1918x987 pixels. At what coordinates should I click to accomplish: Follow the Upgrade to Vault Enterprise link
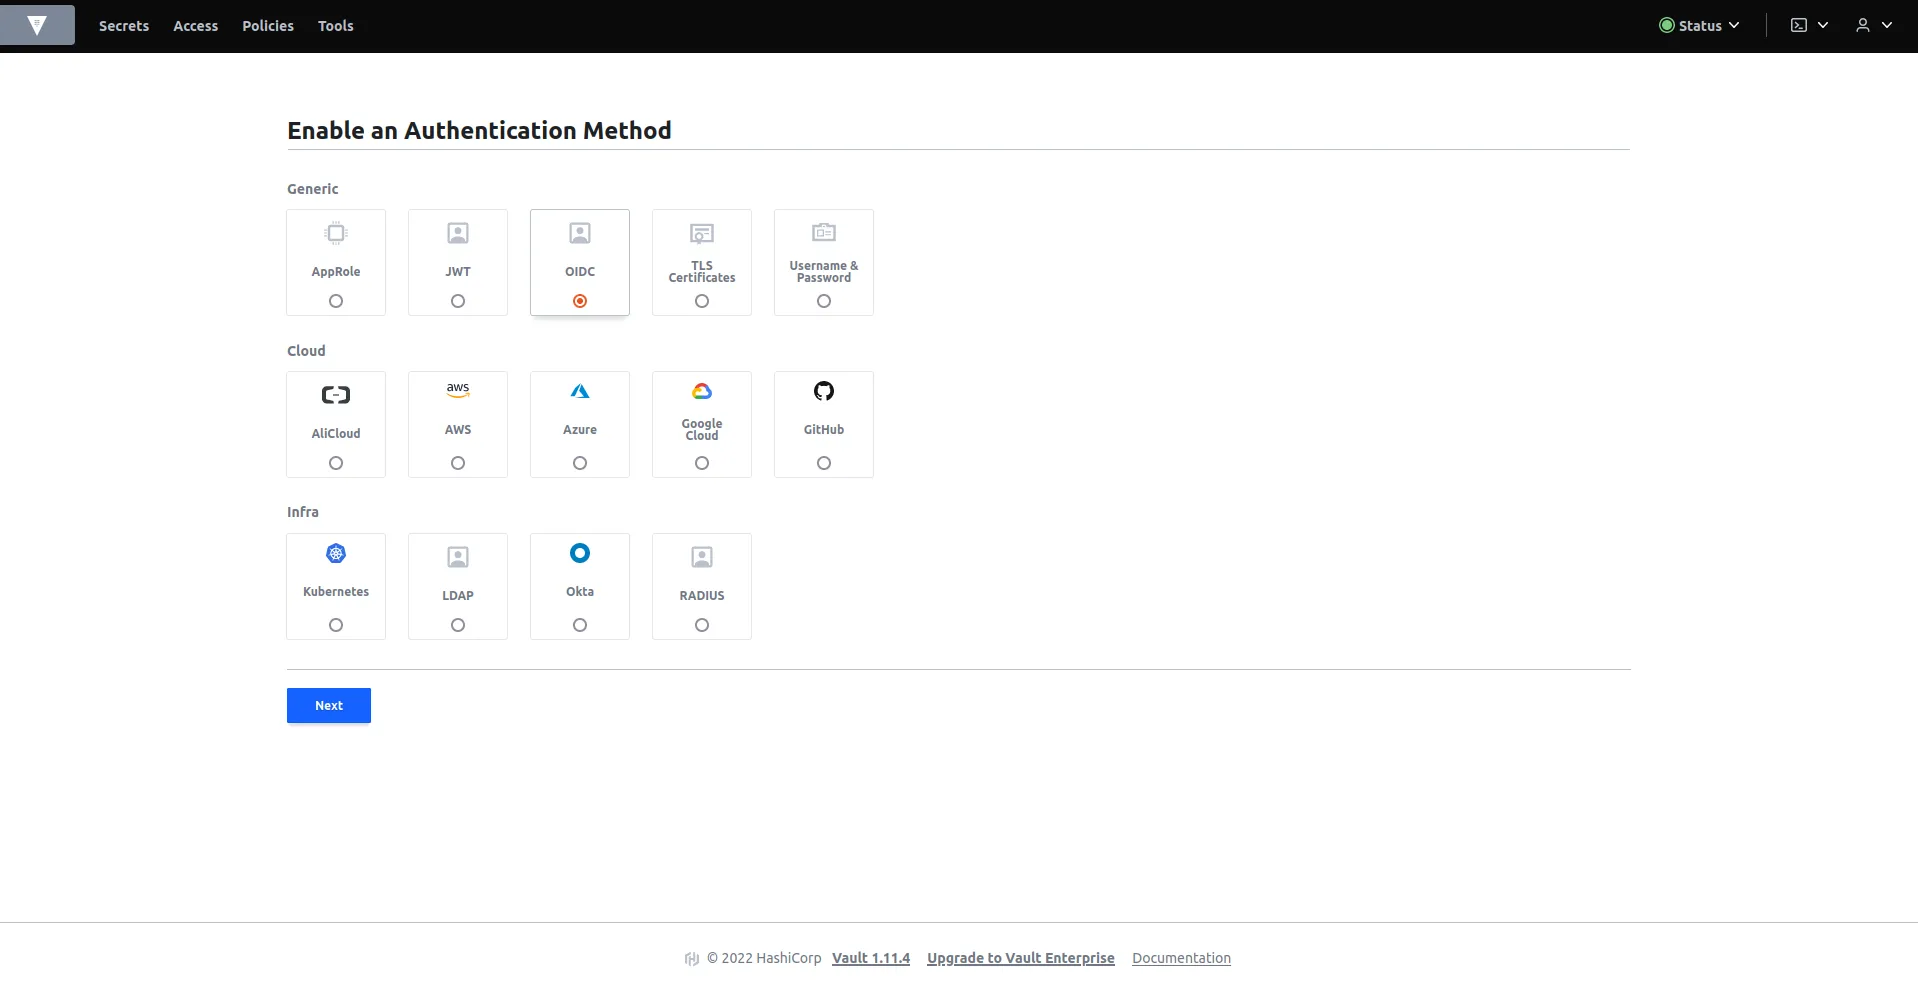pyautogui.click(x=1021, y=958)
